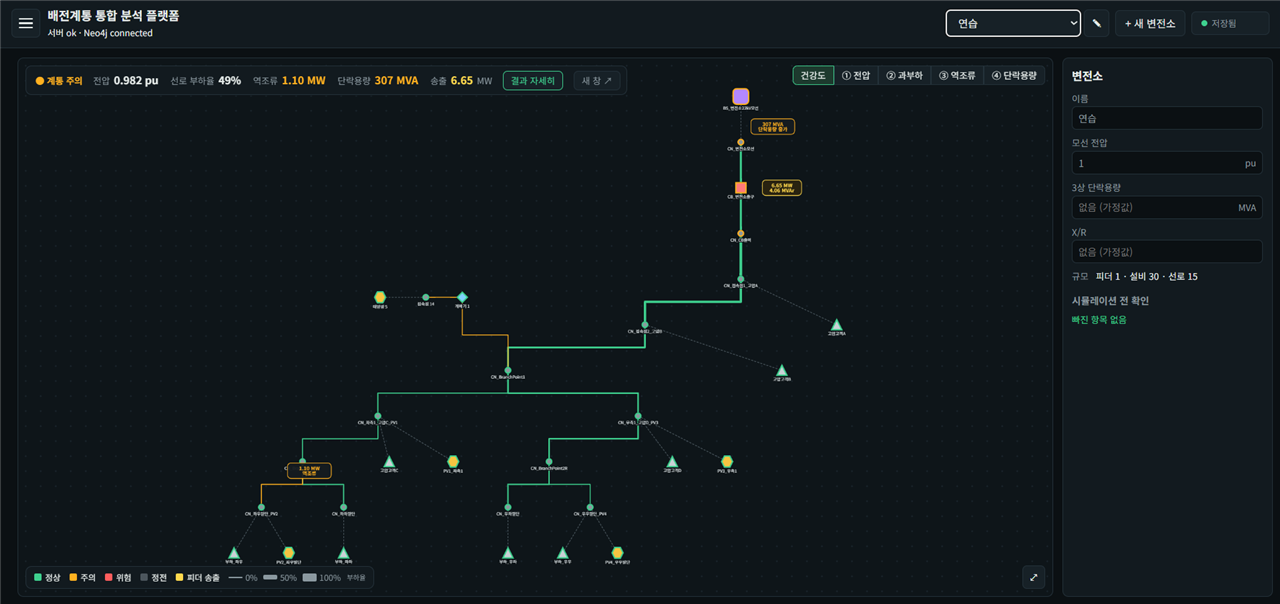Viewport: 1280px width, 604px height.
Task: Click the X/R input field
Action: click(1167, 252)
